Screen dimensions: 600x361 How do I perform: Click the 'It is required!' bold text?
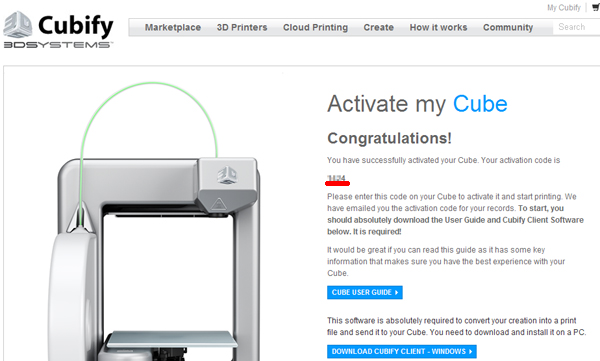pos(377,232)
